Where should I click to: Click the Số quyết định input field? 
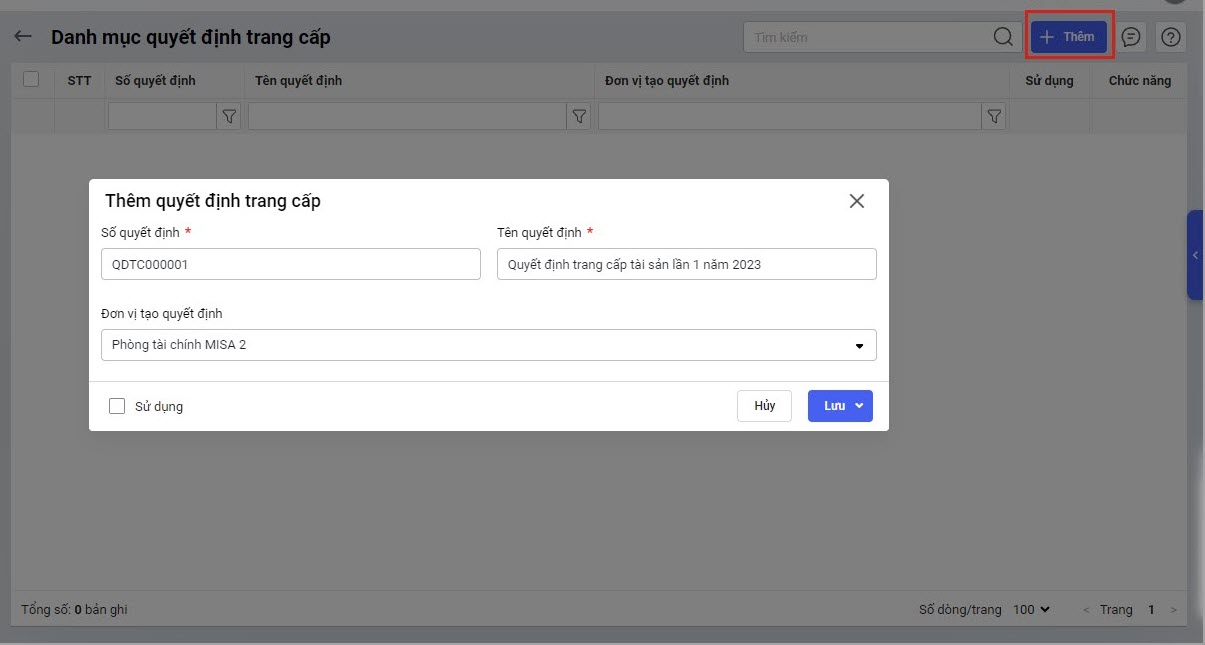click(x=290, y=265)
